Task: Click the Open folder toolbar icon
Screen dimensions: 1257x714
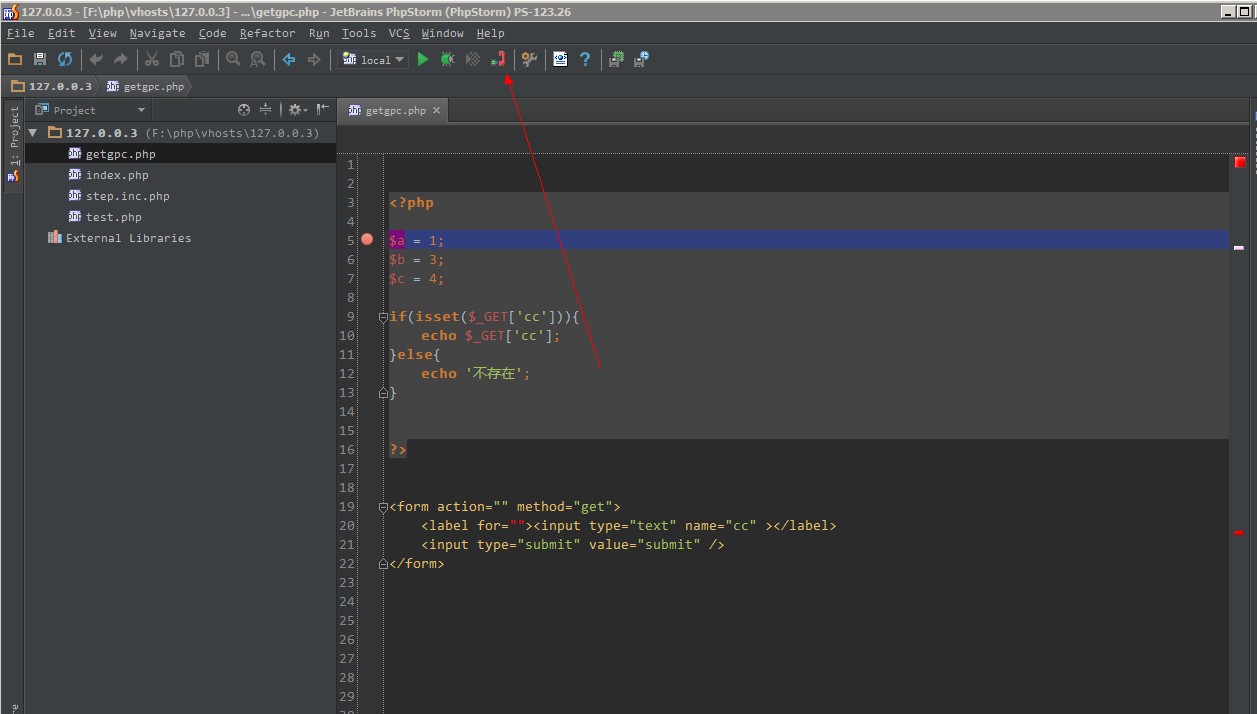Action: (15, 60)
